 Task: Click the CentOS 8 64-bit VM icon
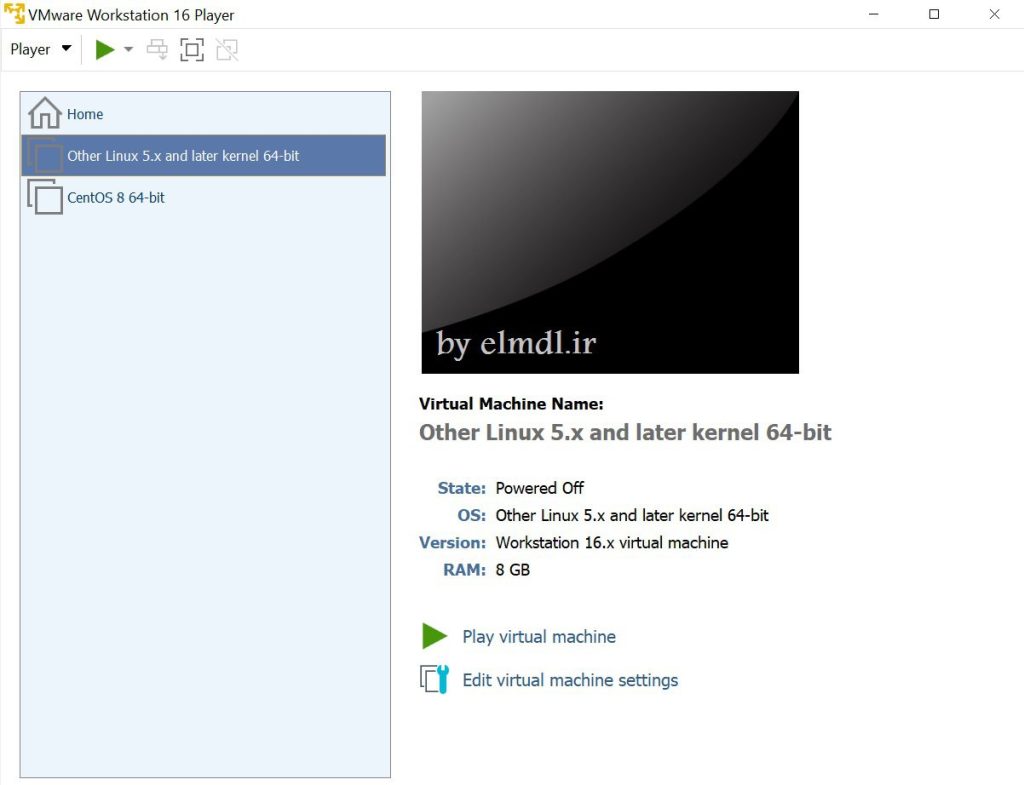pyautogui.click(x=45, y=197)
